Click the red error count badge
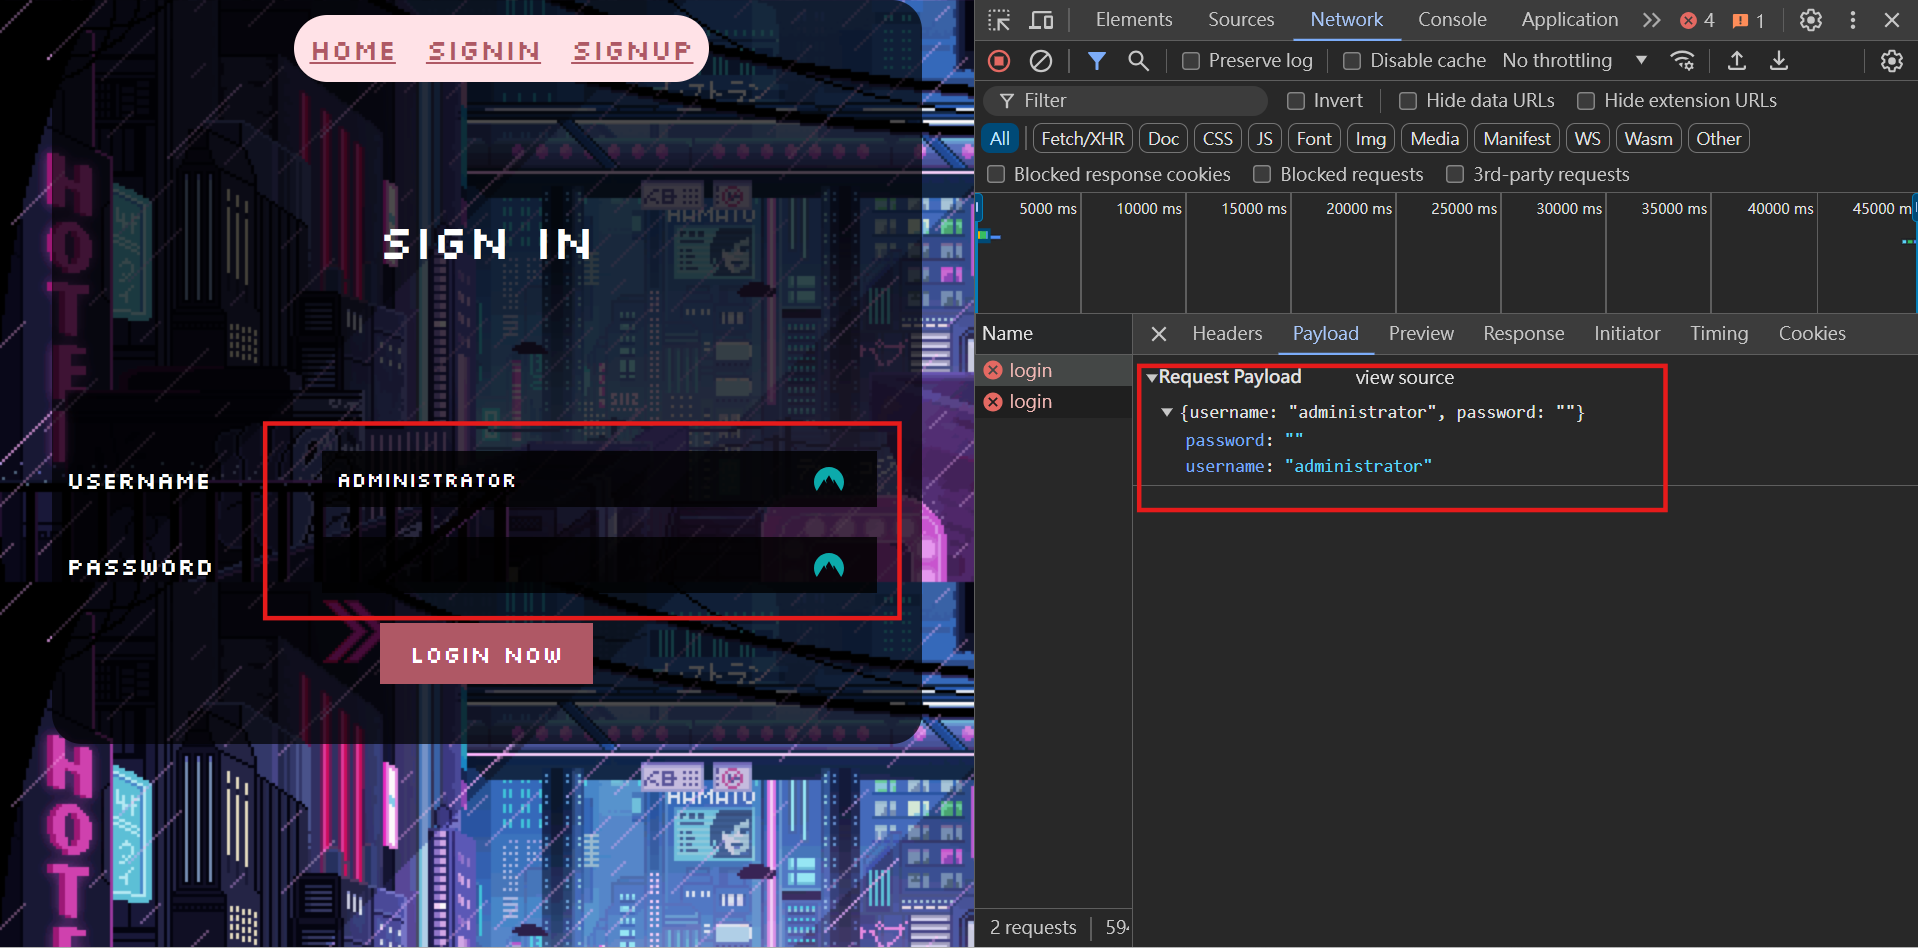 pos(1697,20)
